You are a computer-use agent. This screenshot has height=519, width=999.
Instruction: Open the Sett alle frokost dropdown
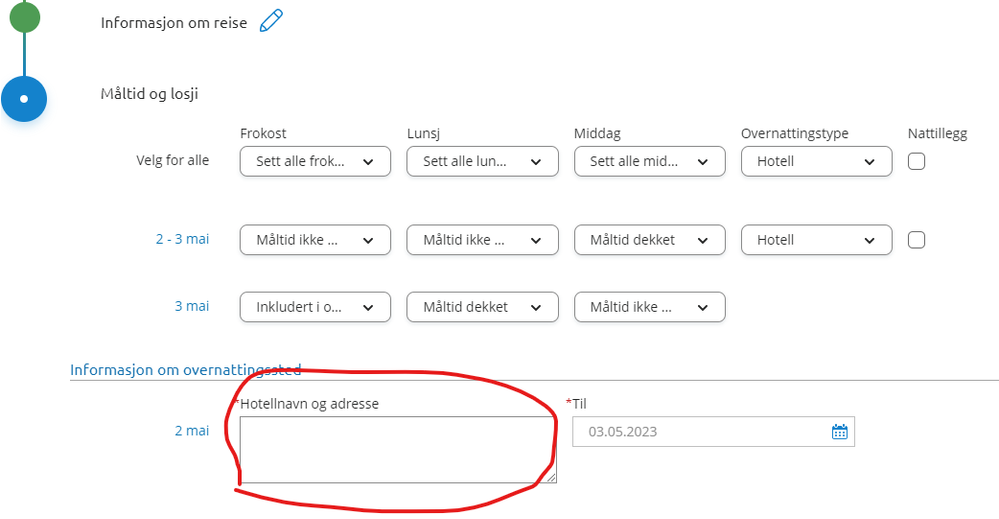coord(315,162)
